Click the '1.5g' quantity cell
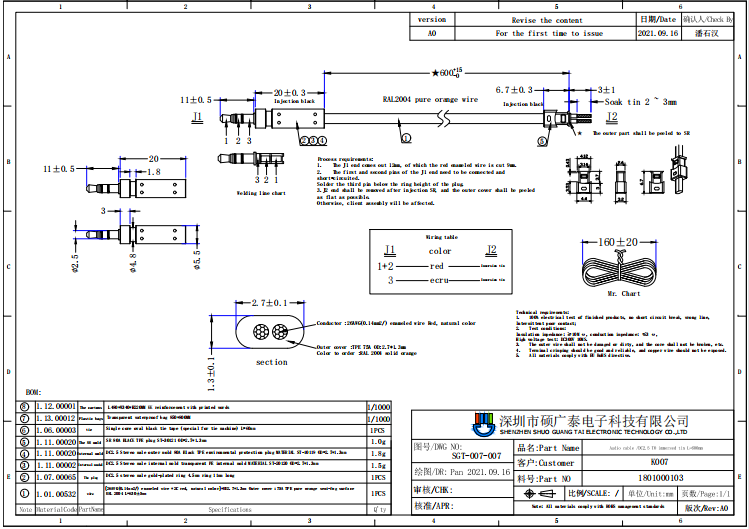The height and width of the screenshot is (529, 749). point(378,465)
